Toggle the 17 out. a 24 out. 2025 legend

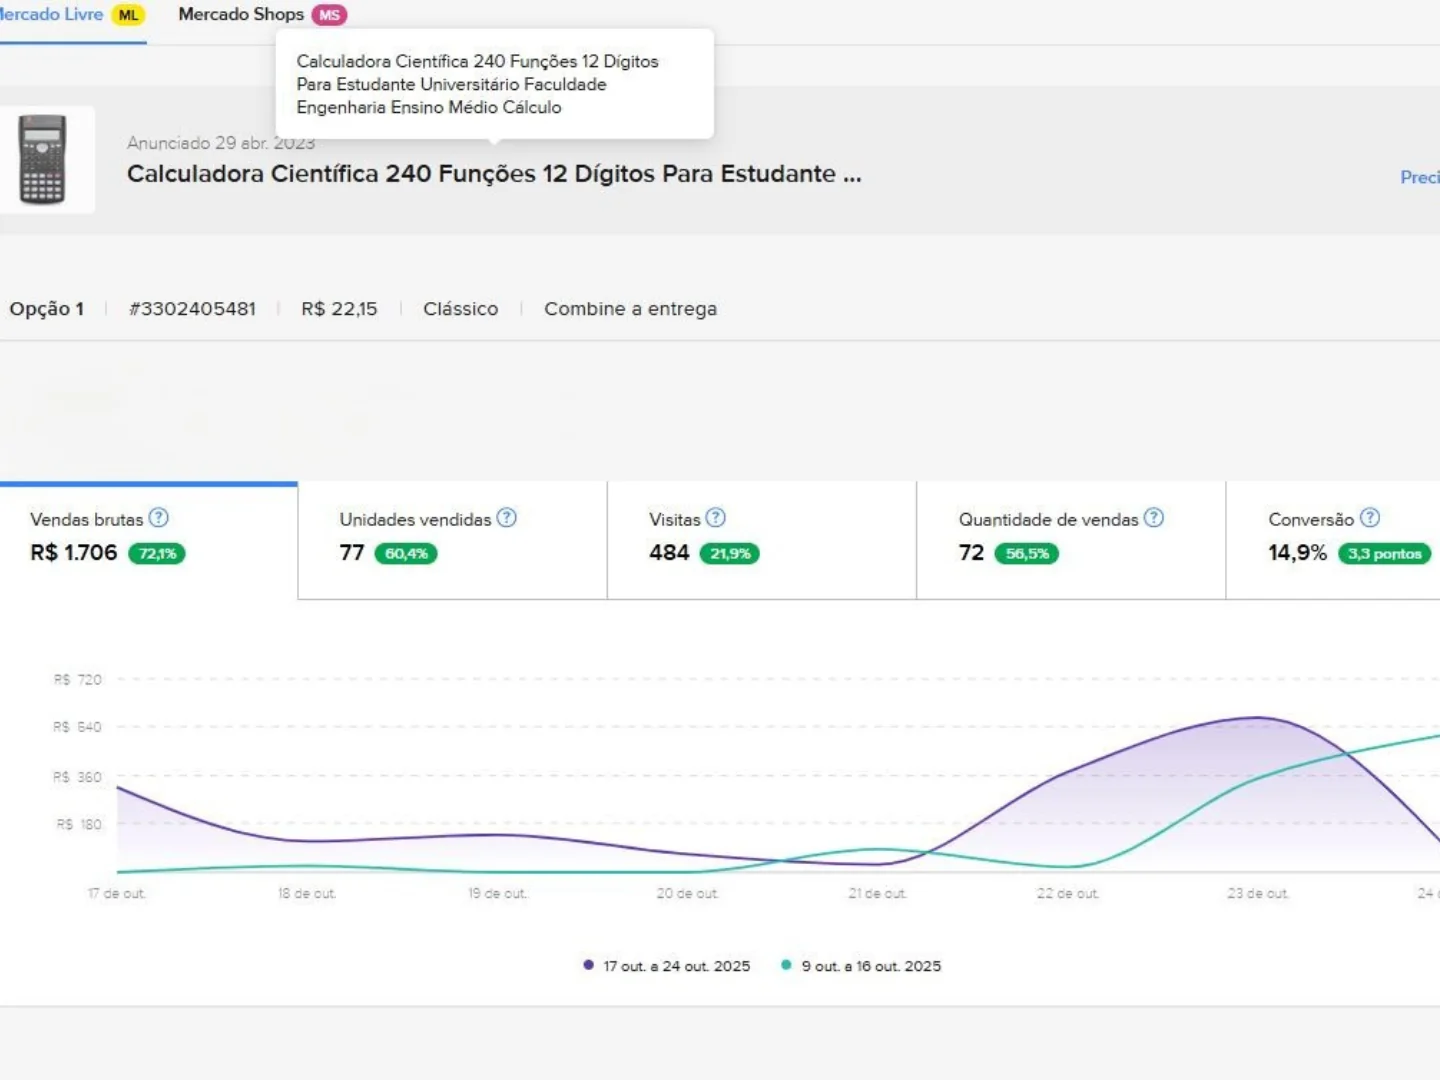point(667,966)
